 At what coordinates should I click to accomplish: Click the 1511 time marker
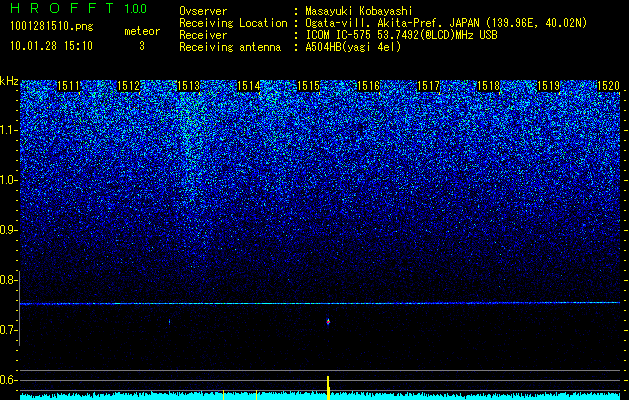(69, 85)
